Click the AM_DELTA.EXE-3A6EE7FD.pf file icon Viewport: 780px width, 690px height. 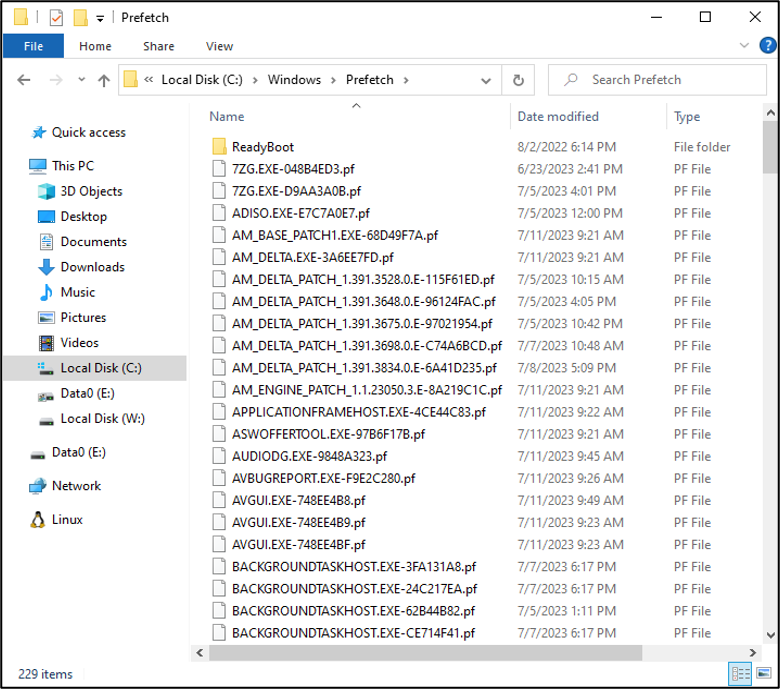click(219, 257)
